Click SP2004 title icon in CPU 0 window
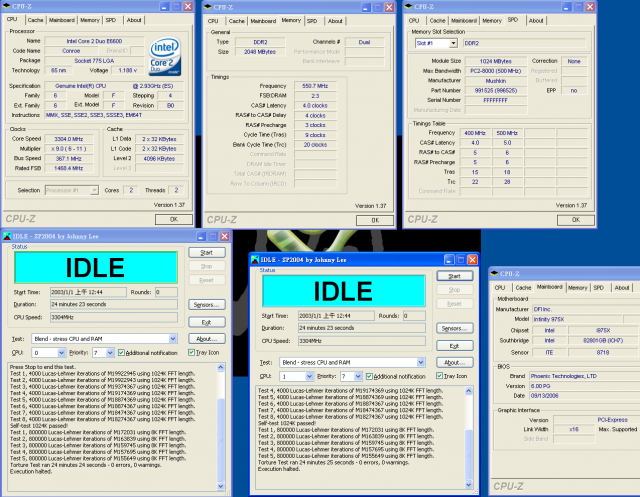640x497 pixels. coord(7,236)
